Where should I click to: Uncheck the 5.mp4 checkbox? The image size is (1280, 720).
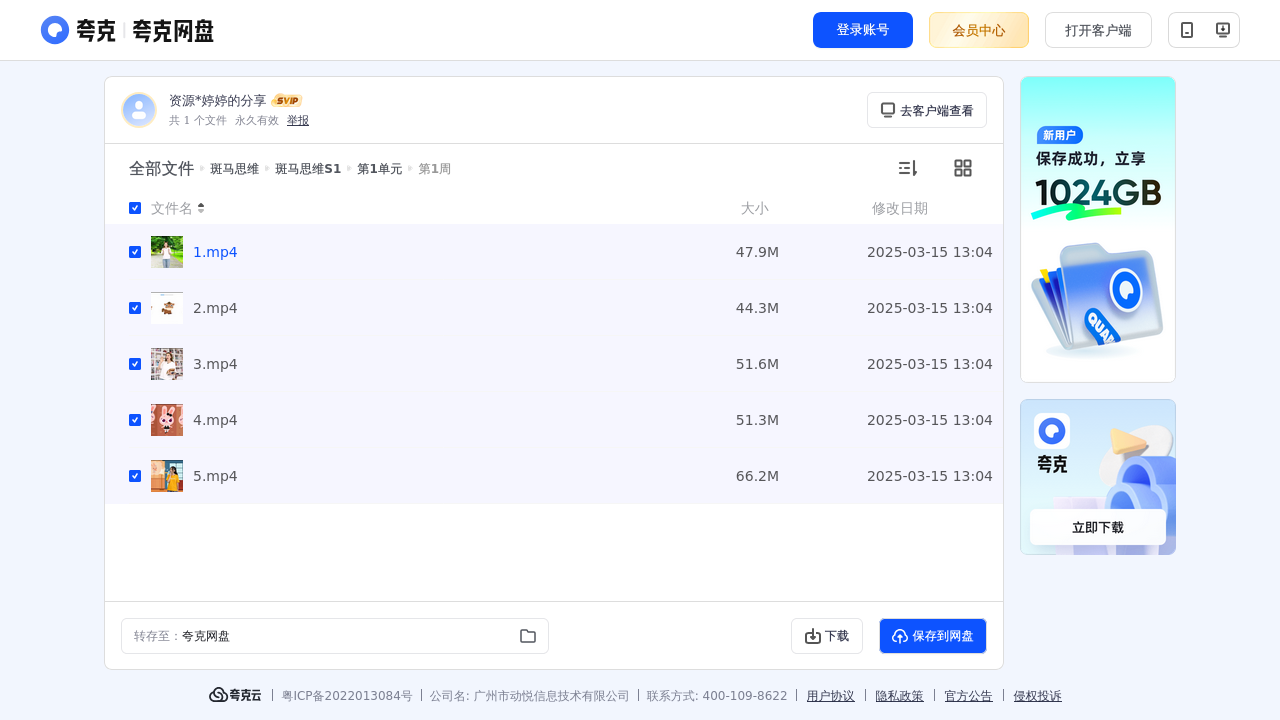tap(135, 476)
